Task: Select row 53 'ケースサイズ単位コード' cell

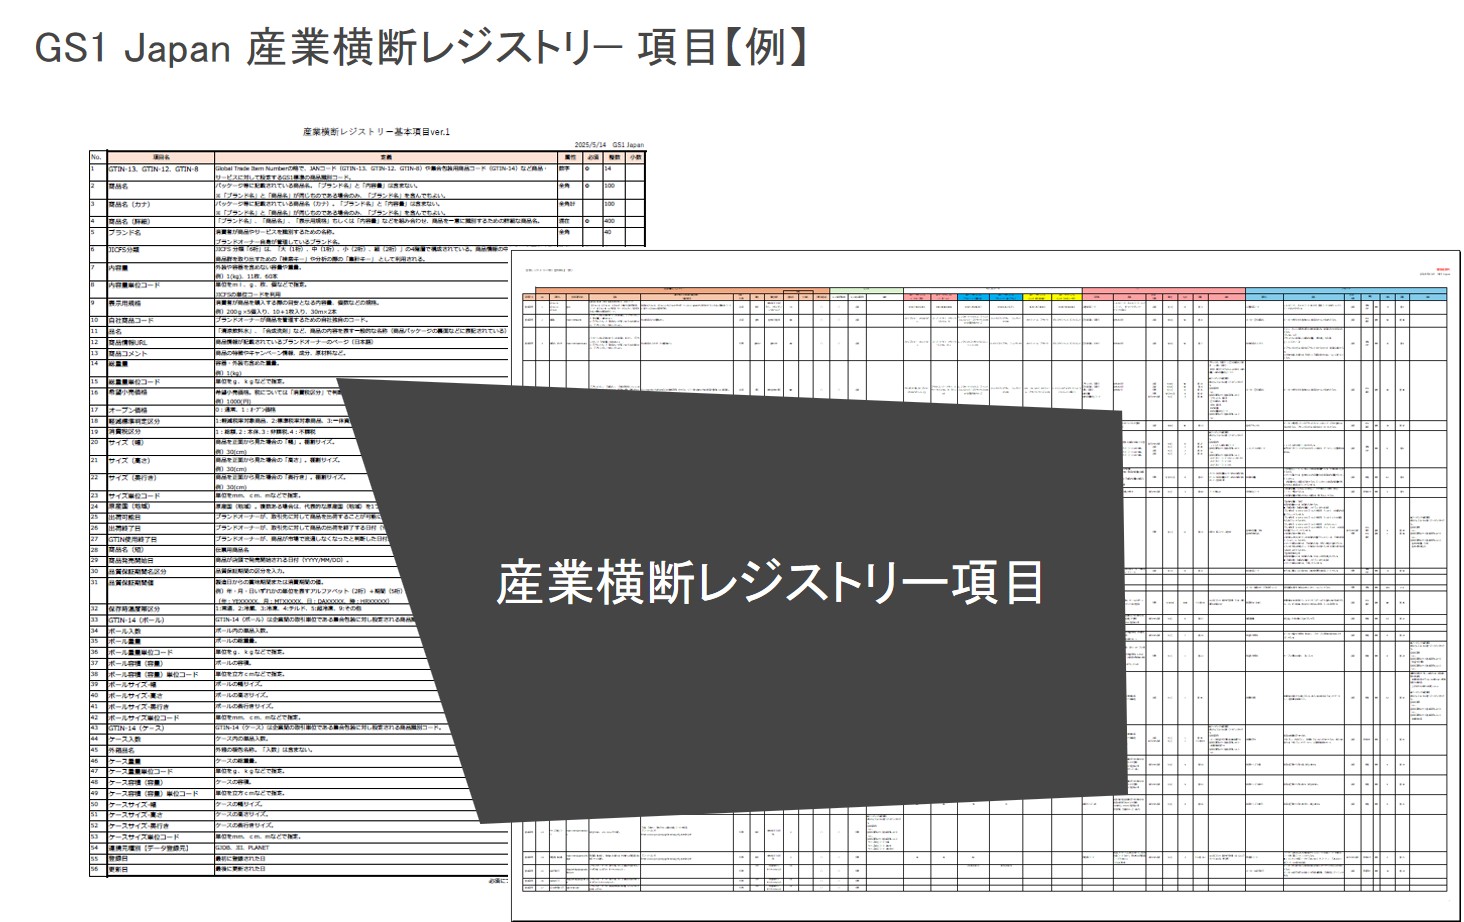Action: click(160, 836)
